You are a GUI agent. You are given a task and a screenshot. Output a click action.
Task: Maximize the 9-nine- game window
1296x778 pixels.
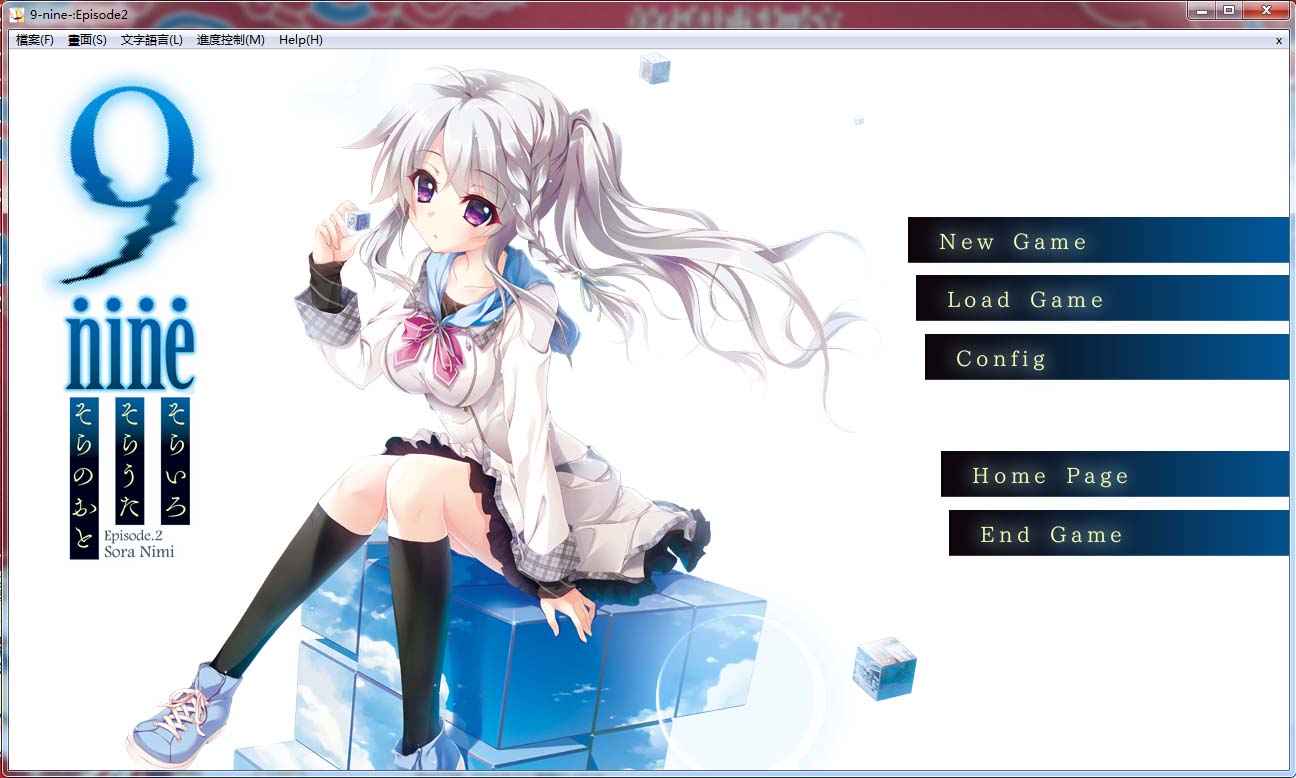click(x=1229, y=10)
